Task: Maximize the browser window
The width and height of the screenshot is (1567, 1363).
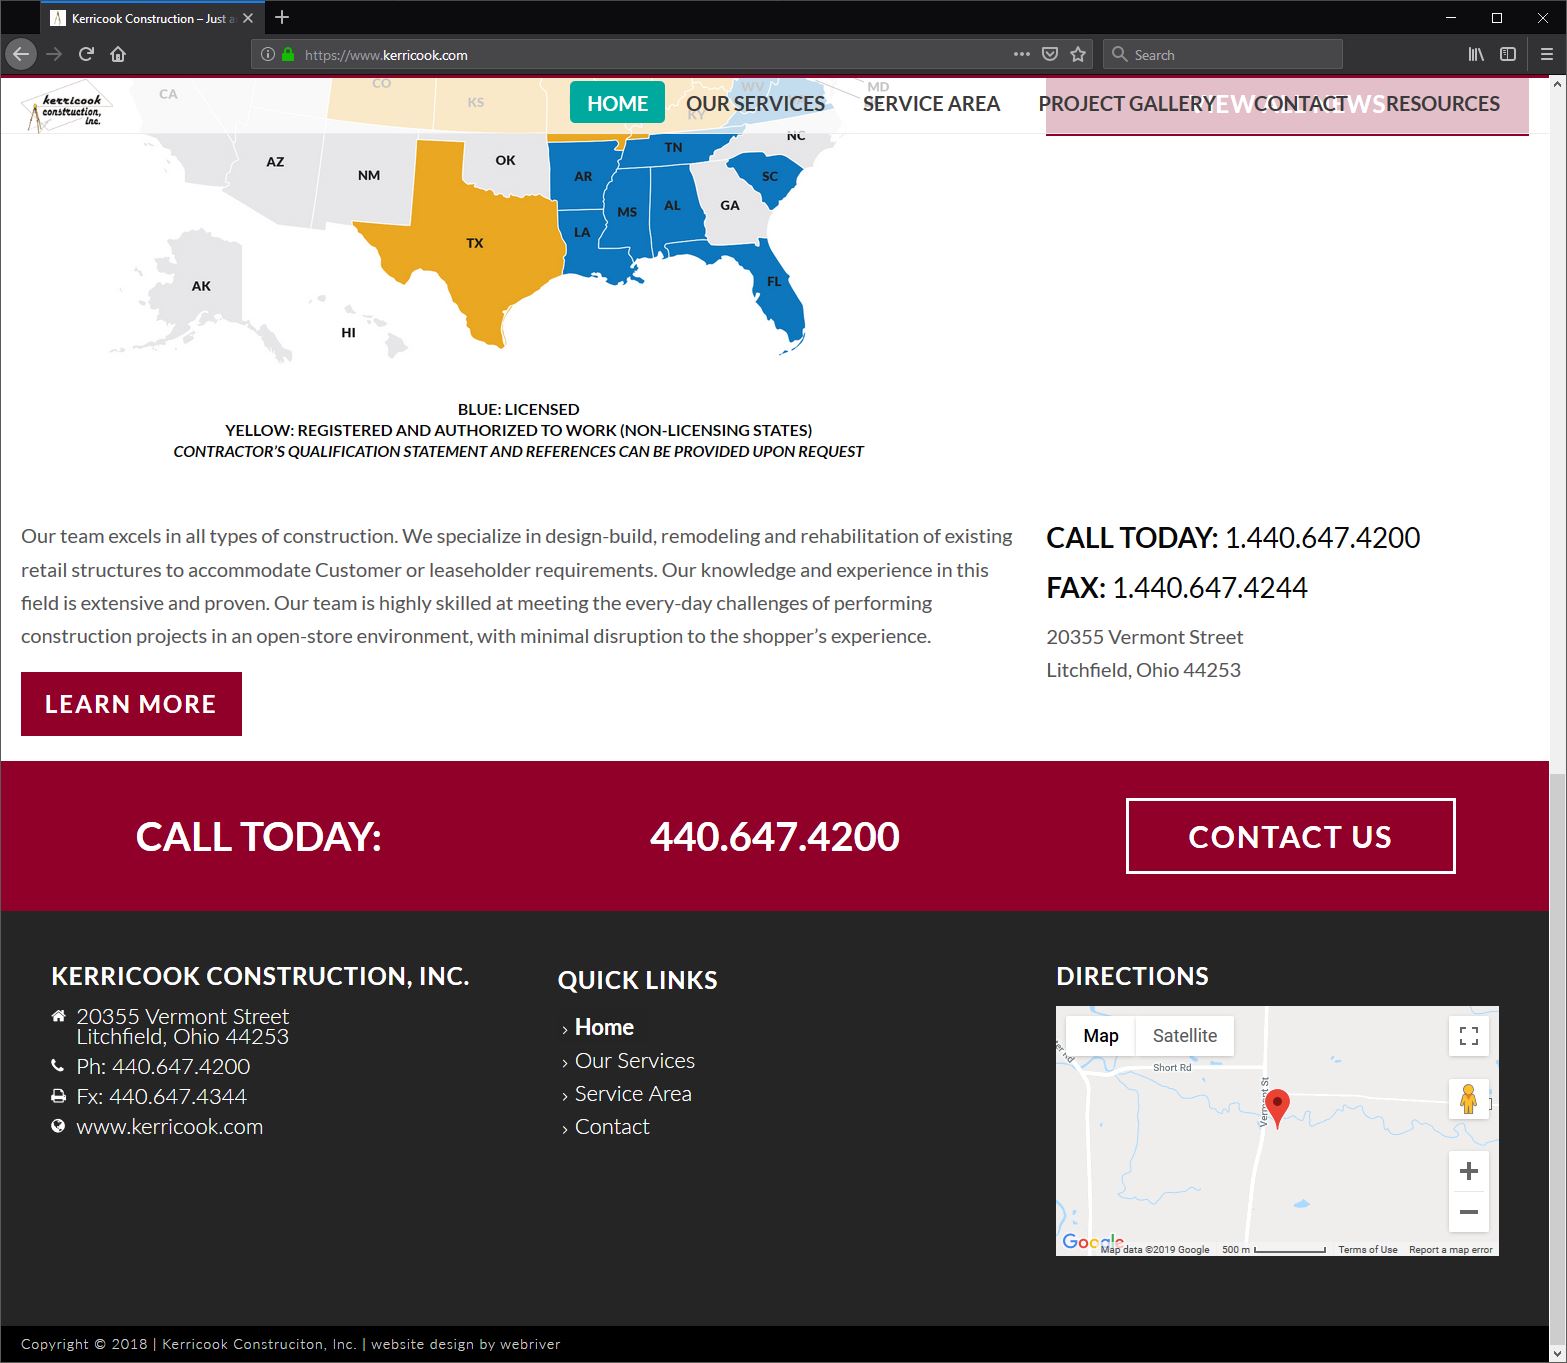Action: [1497, 18]
